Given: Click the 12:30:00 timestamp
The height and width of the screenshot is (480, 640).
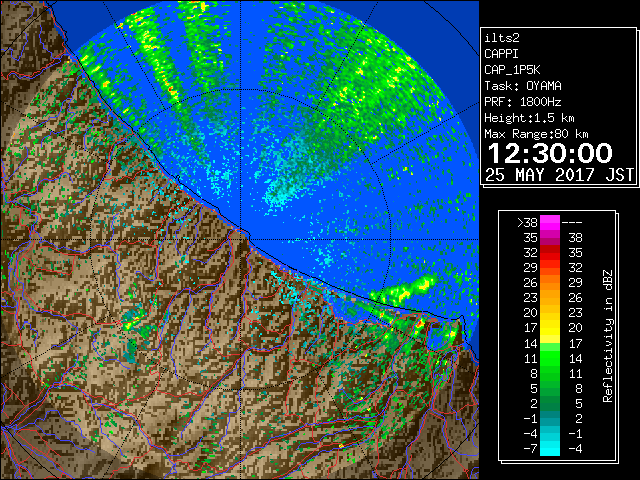Looking at the screenshot, I should [550, 153].
